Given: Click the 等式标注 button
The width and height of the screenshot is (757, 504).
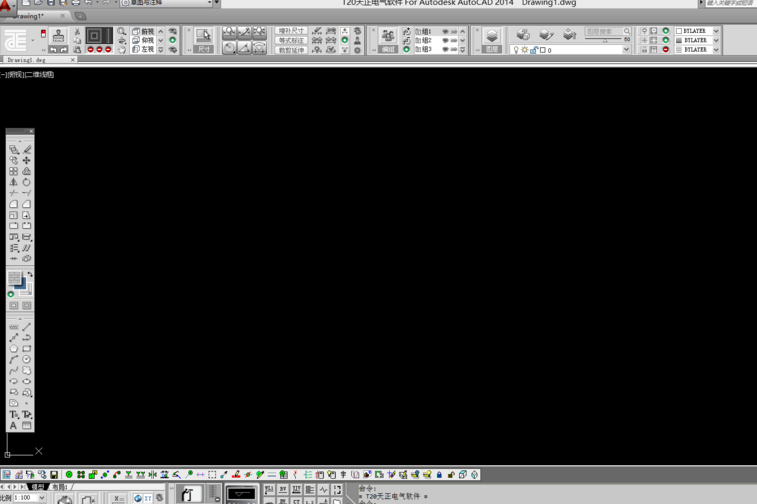Looking at the screenshot, I should click(291, 40).
